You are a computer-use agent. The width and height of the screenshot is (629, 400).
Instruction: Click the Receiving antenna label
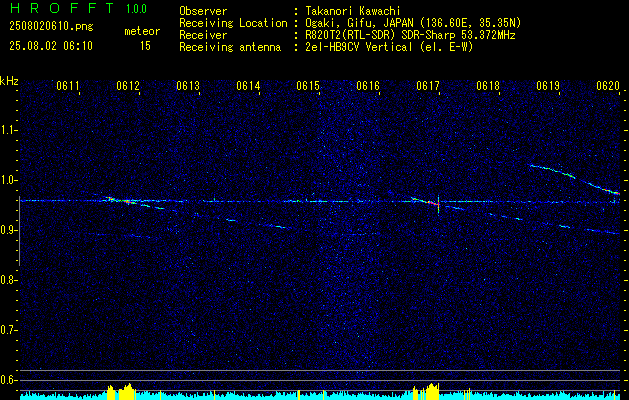click(230, 47)
